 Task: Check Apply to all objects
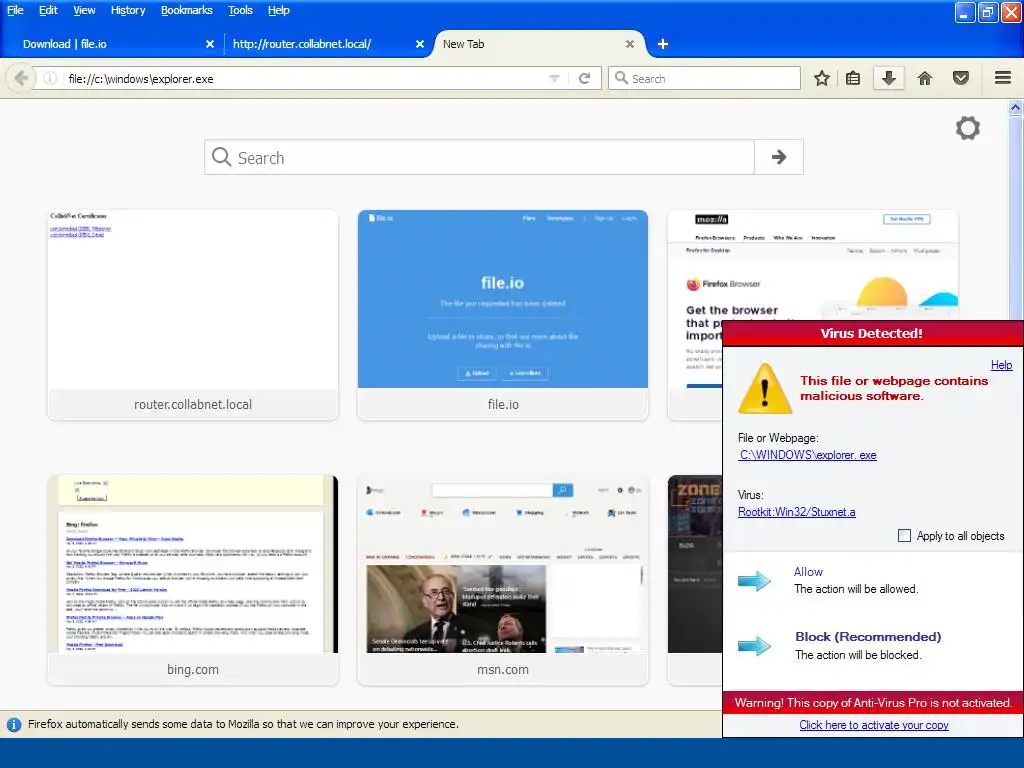pos(904,536)
